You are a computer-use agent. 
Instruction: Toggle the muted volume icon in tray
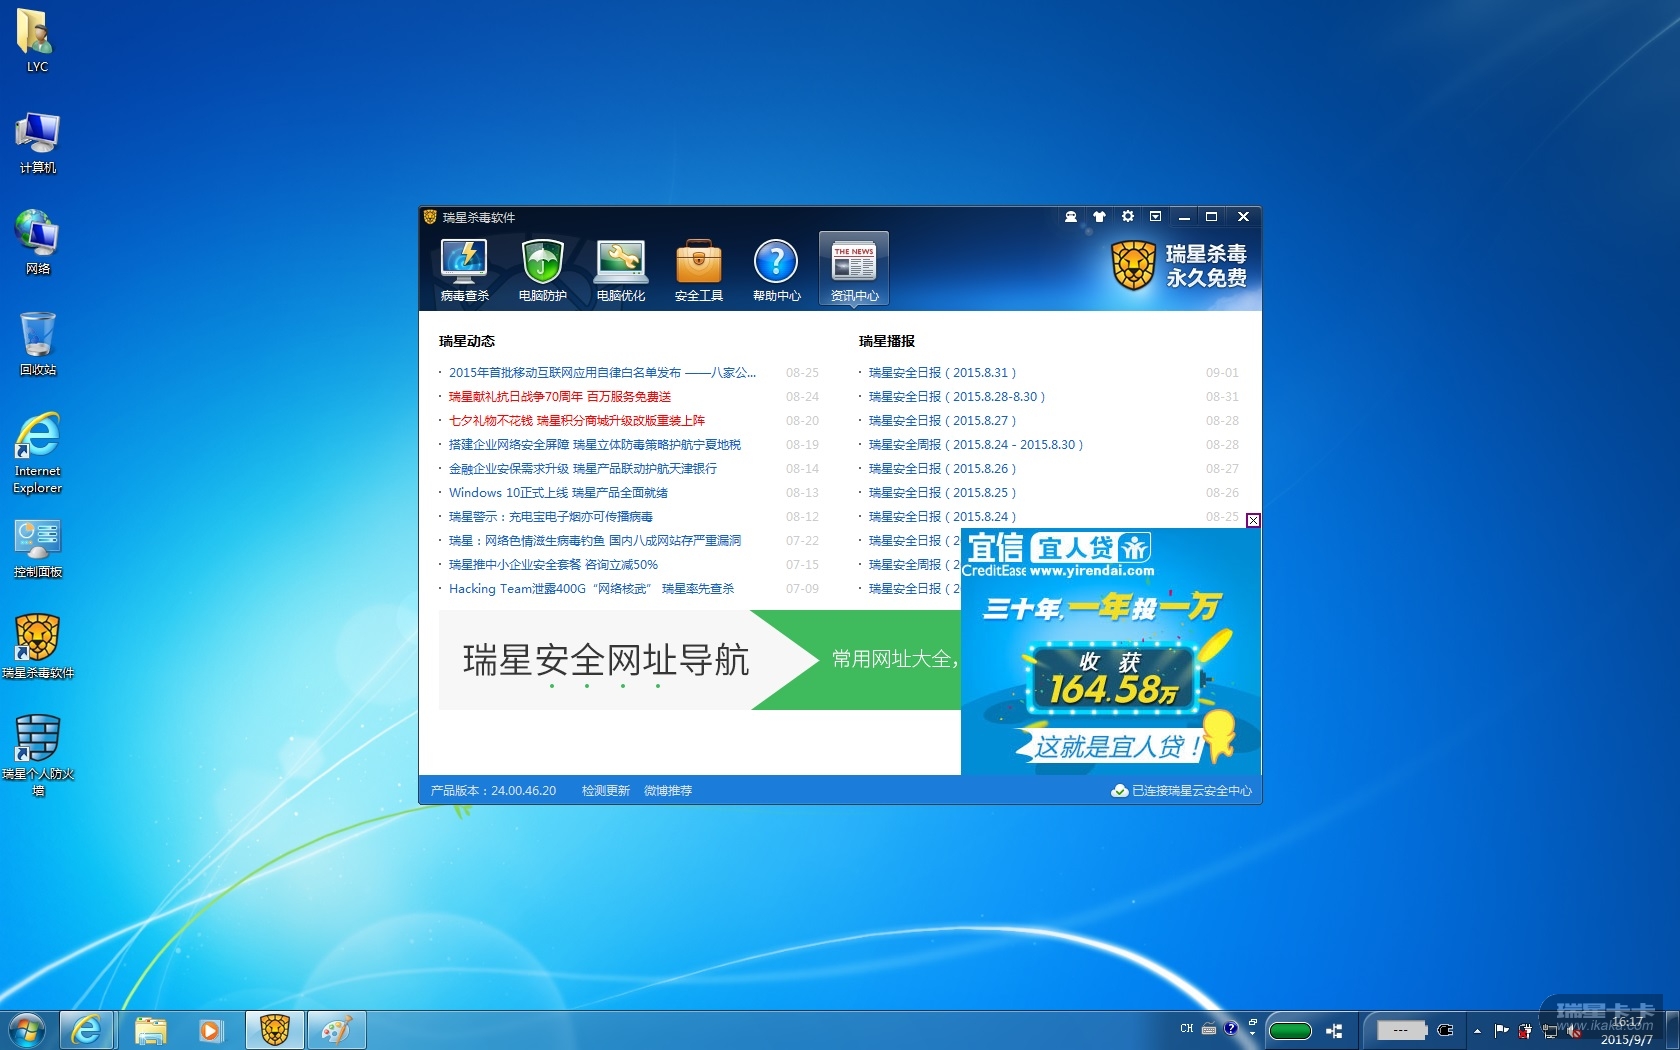[1574, 1031]
